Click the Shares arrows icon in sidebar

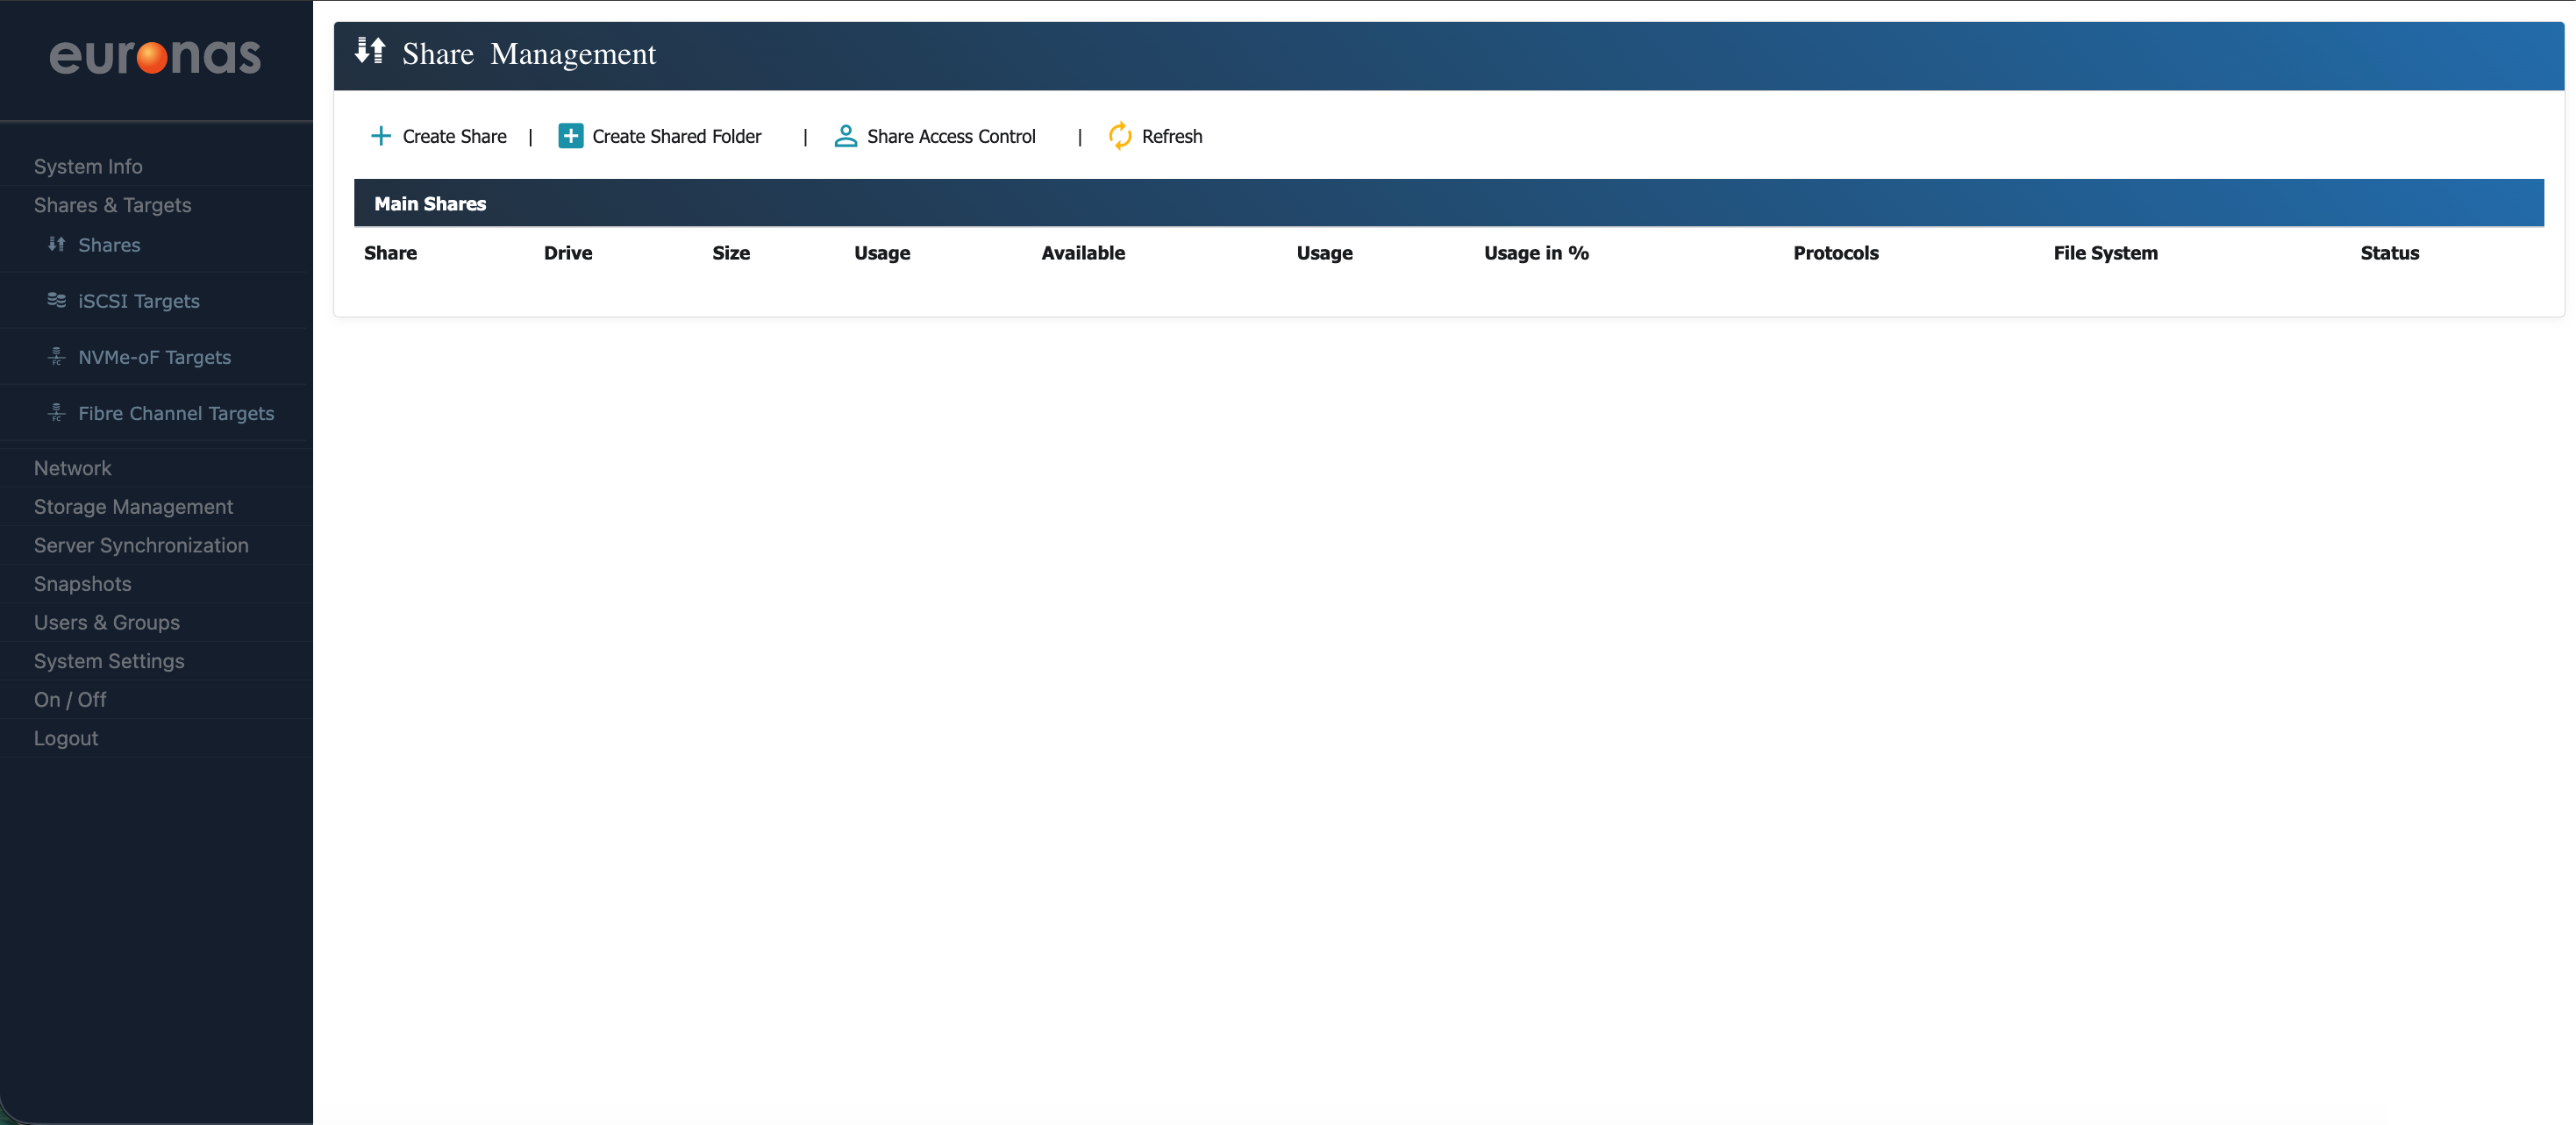[x=57, y=244]
